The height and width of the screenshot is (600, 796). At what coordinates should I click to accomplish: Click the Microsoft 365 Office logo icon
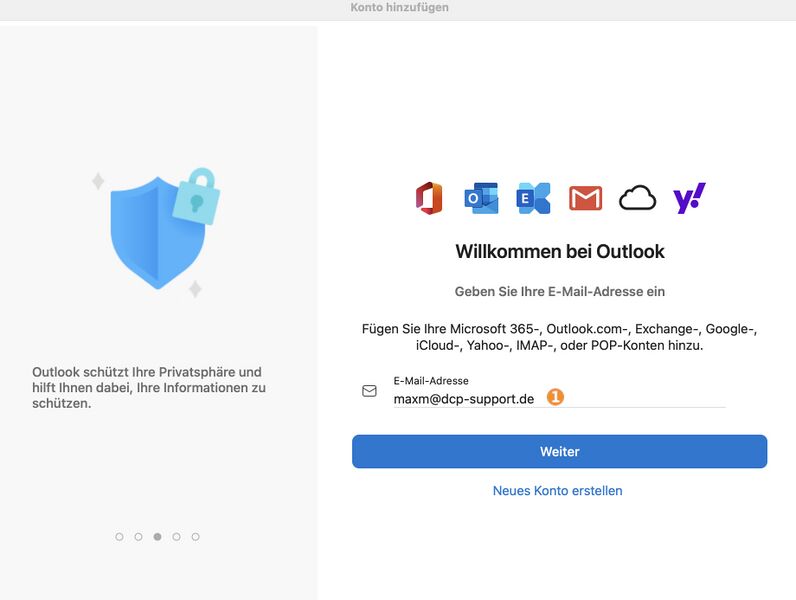tap(429, 198)
